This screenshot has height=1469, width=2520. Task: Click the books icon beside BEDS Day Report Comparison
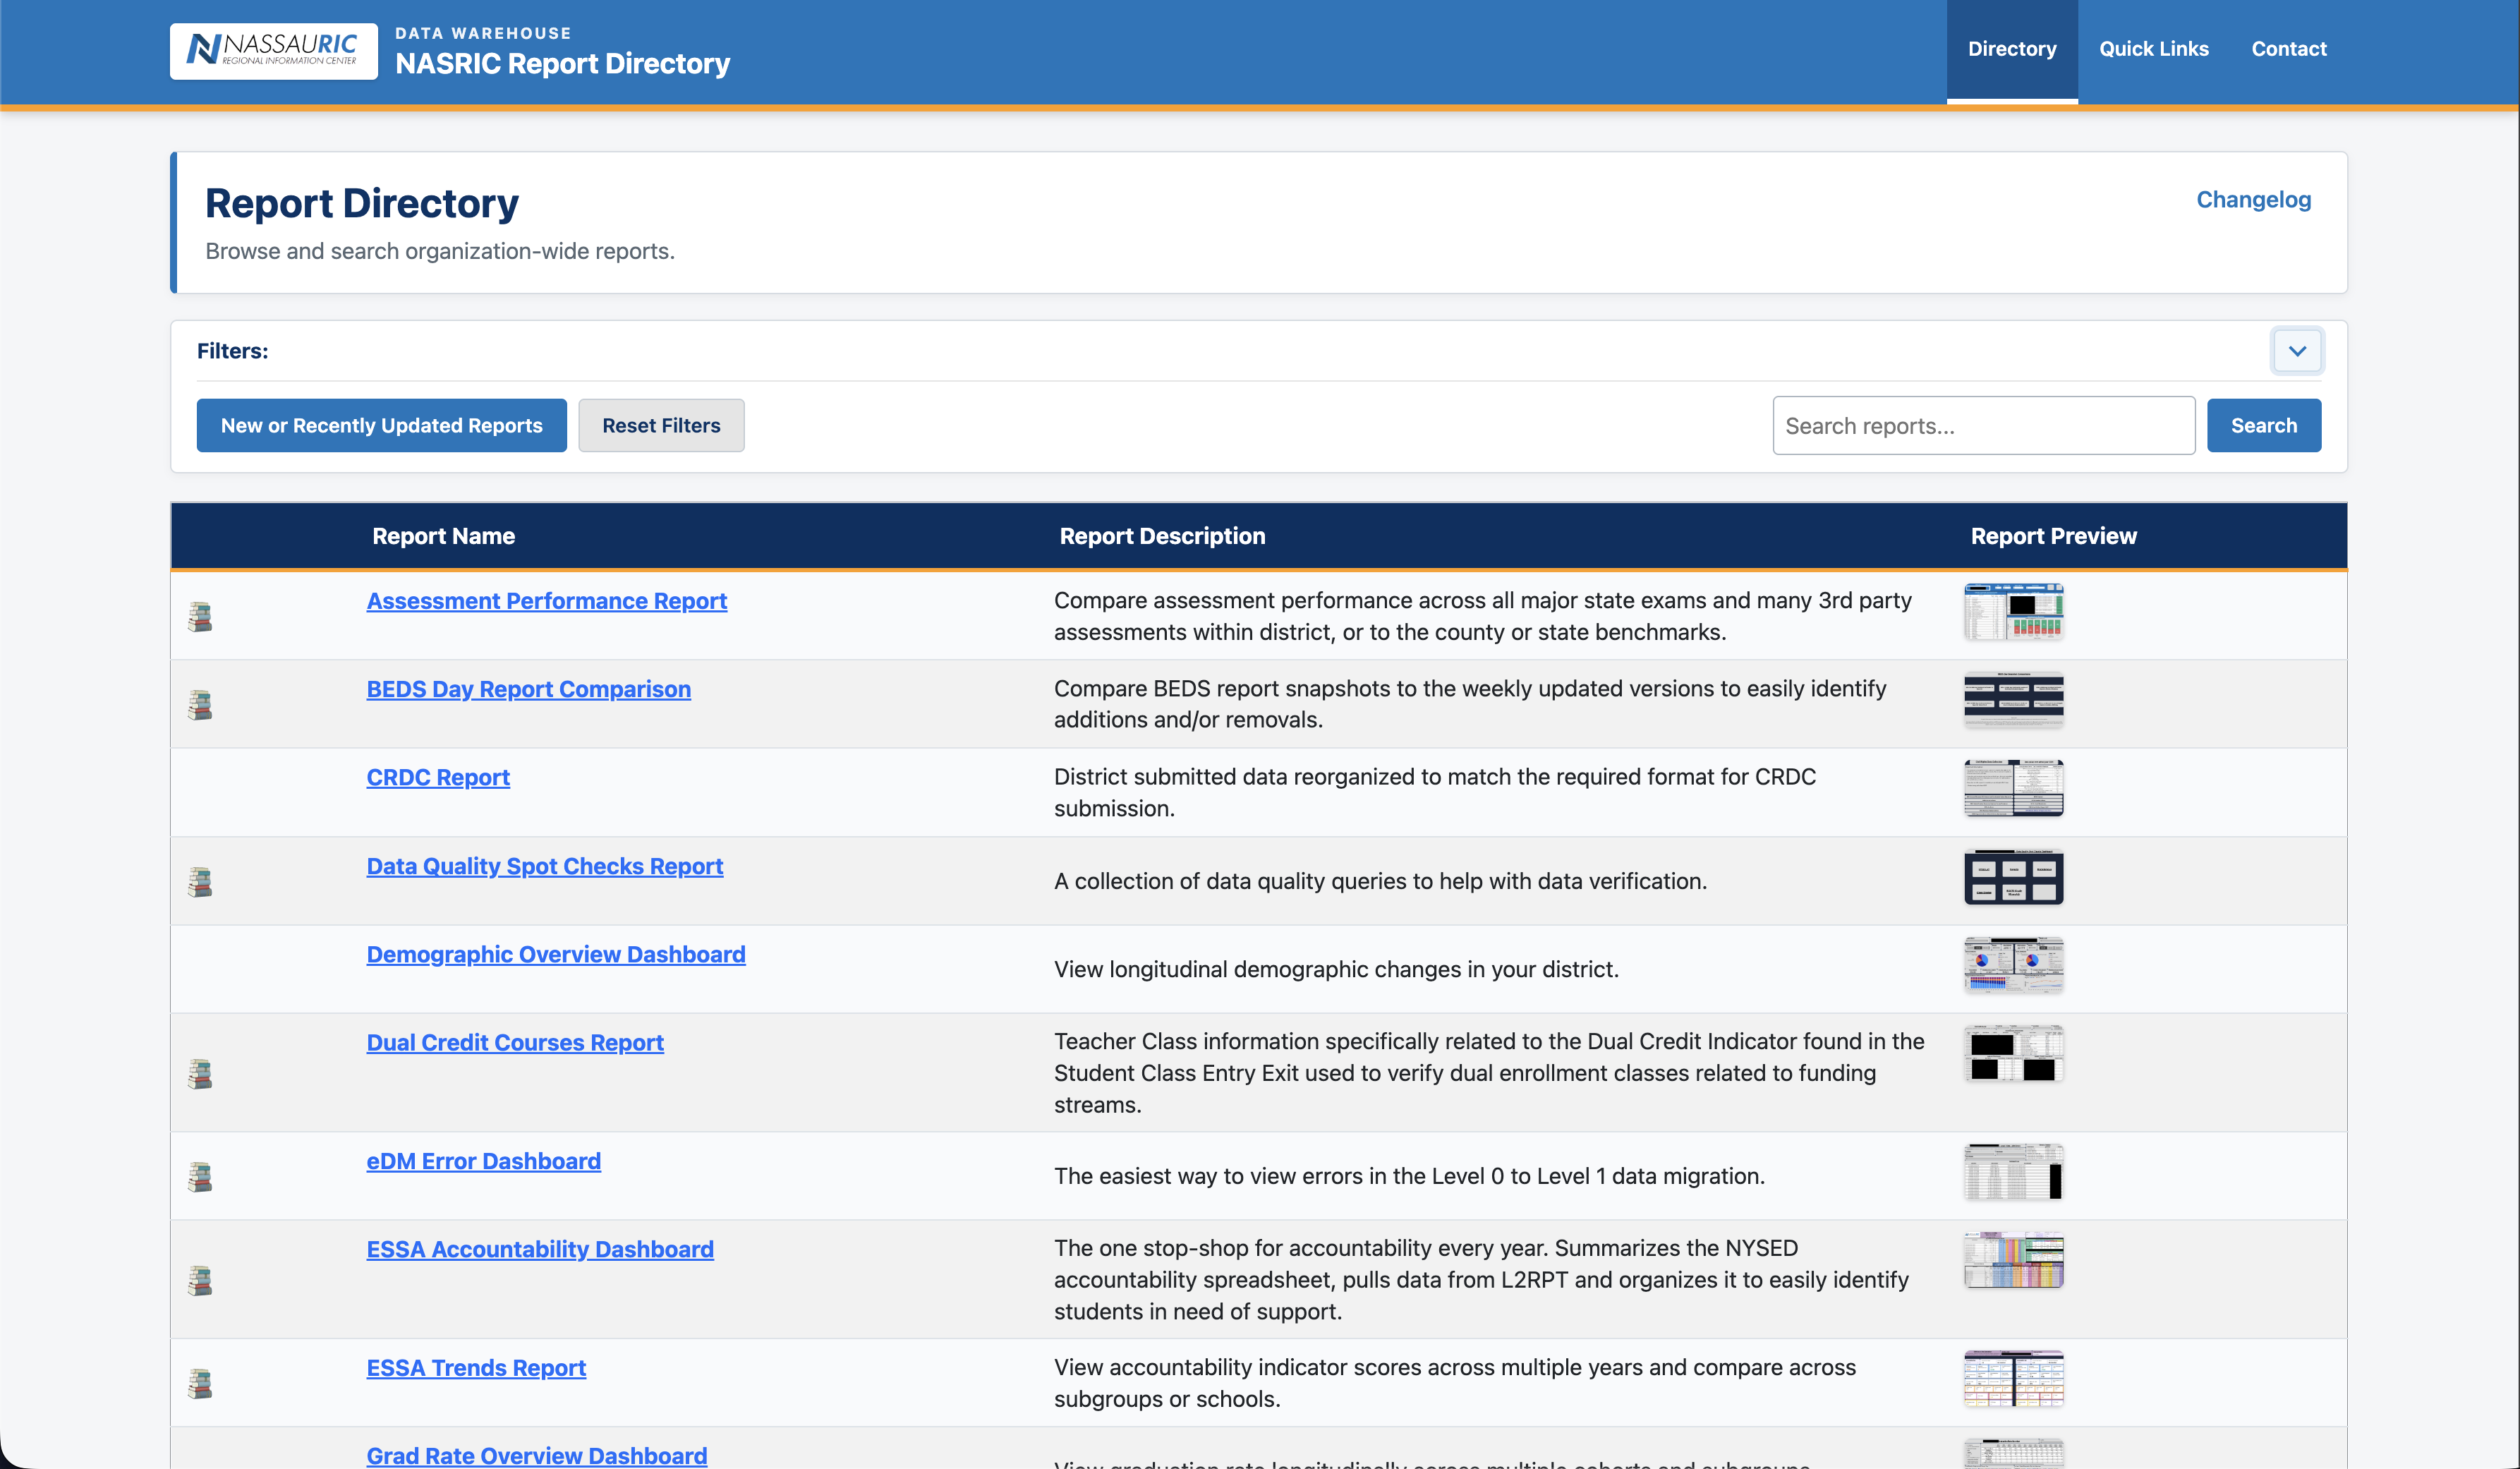coord(200,704)
